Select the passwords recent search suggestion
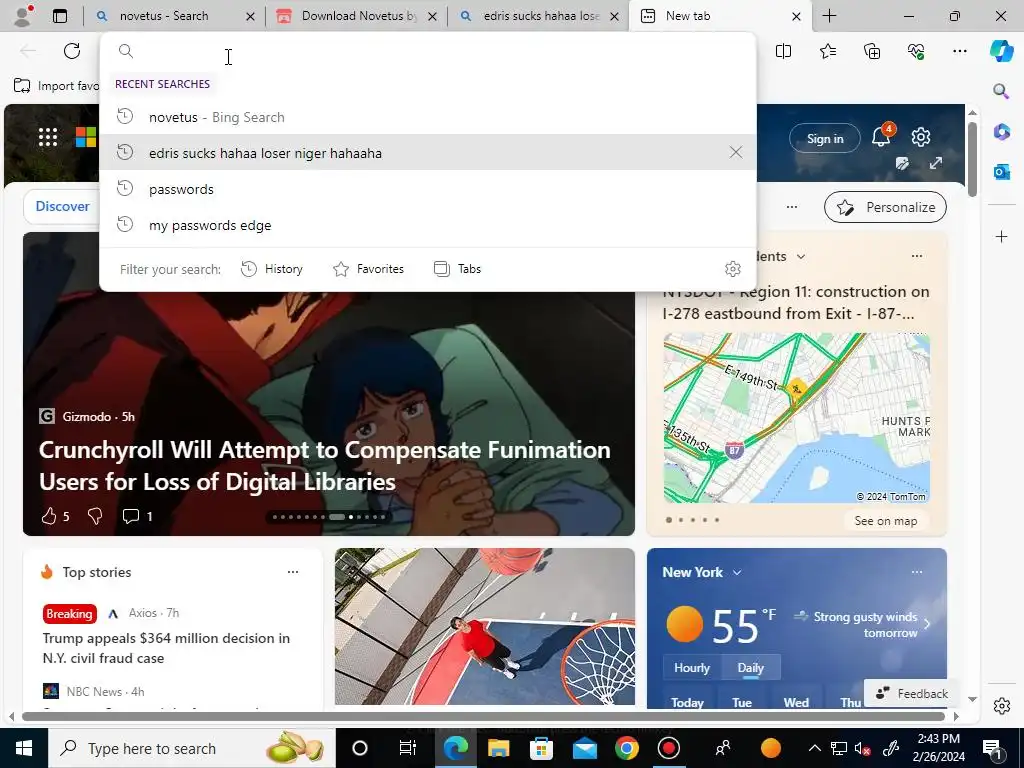Image resolution: width=1024 pixels, height=768 pixels. point(428,189)
